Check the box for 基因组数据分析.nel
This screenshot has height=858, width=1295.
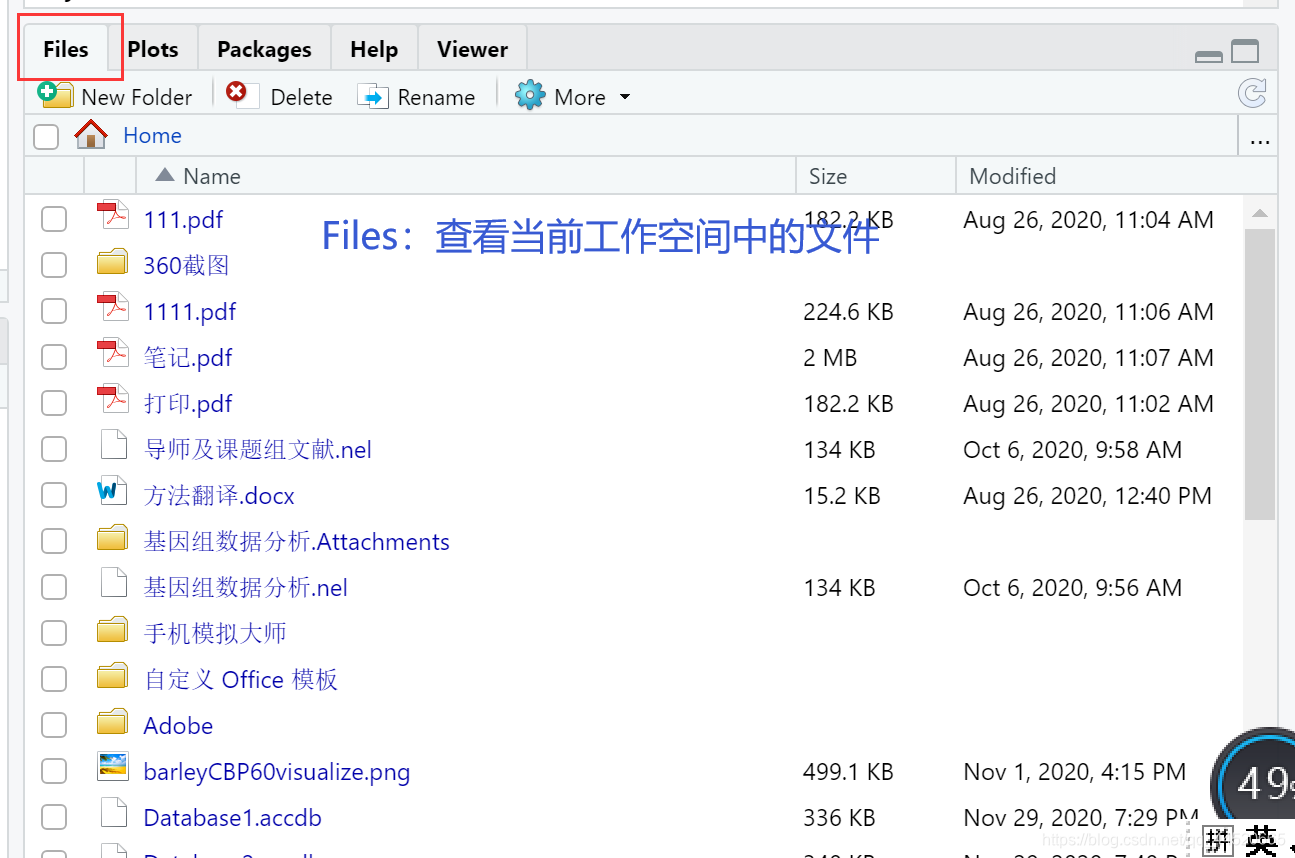pos(54,587)
